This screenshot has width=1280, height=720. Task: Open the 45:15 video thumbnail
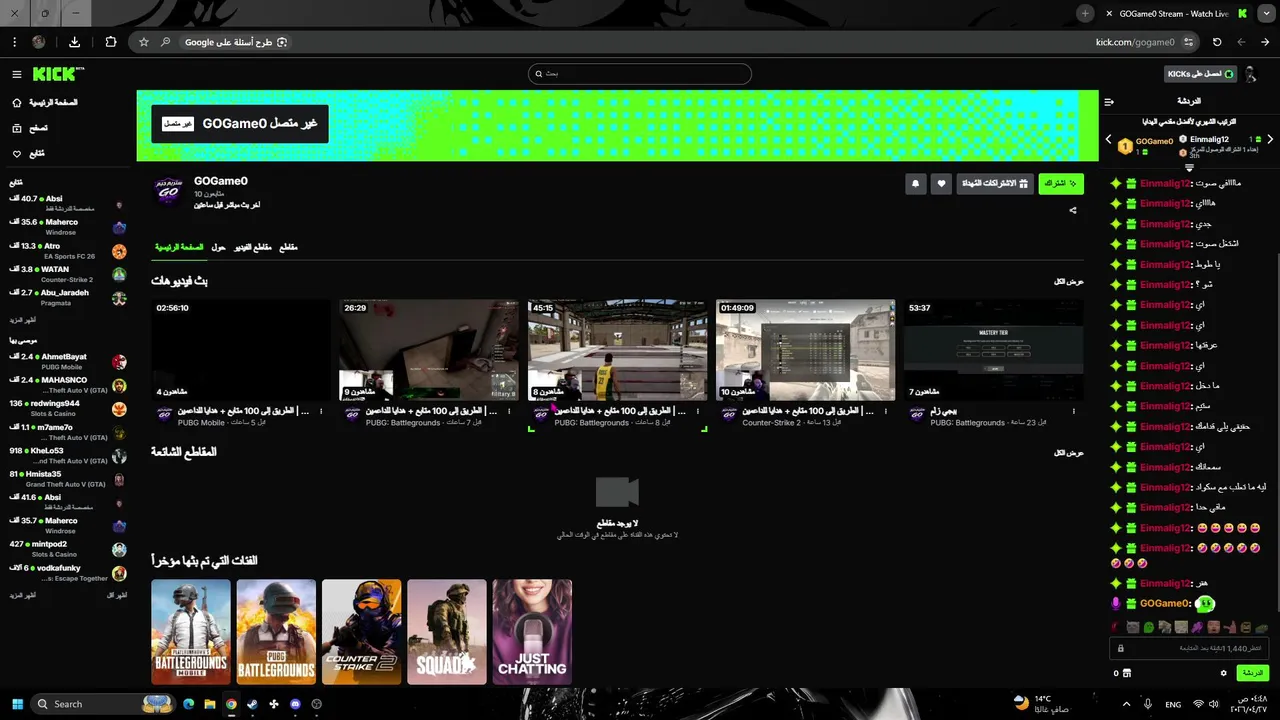[x=617, y=350]
